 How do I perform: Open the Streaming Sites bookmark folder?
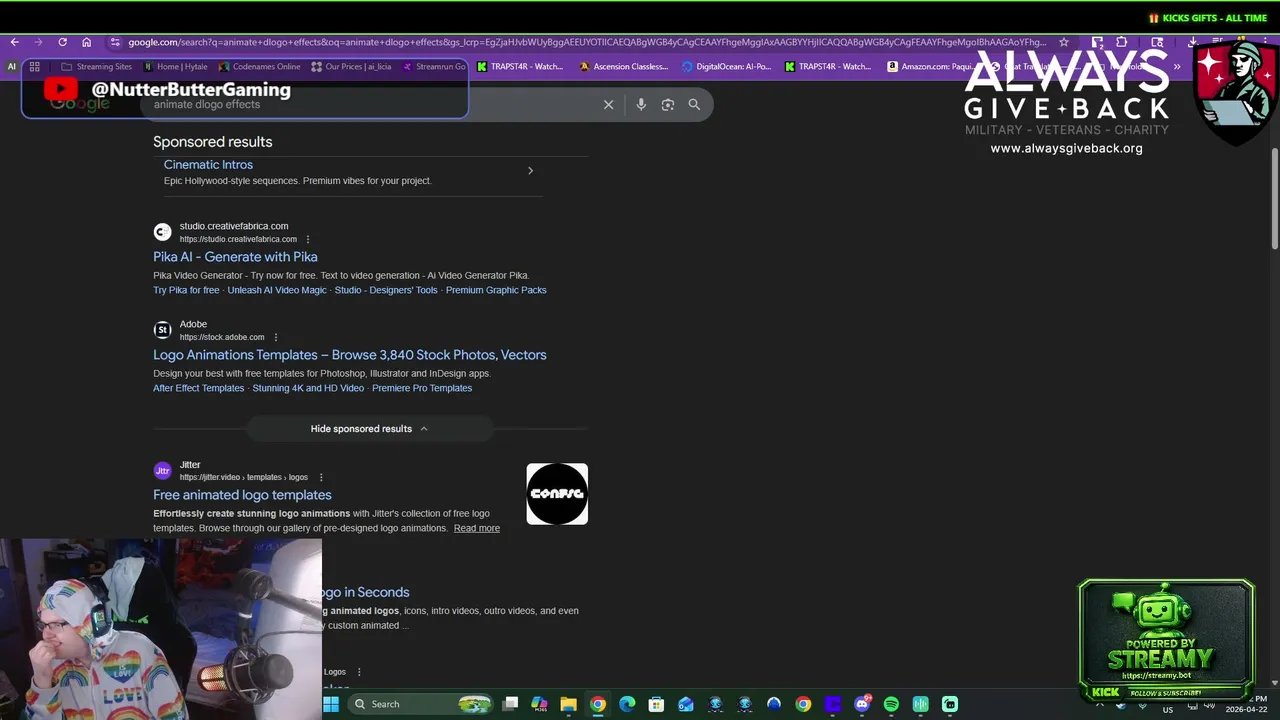tap(96, 67)
